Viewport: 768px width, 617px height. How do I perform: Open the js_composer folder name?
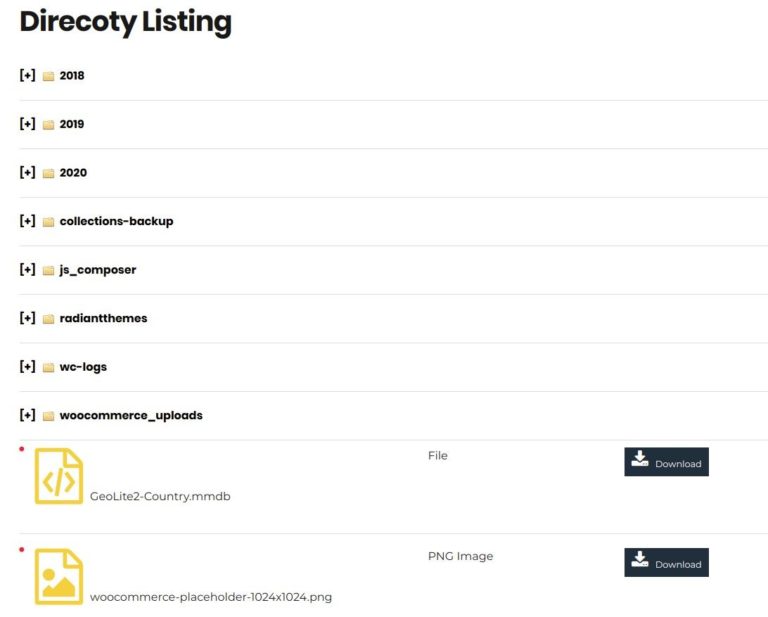coord(98,270)
